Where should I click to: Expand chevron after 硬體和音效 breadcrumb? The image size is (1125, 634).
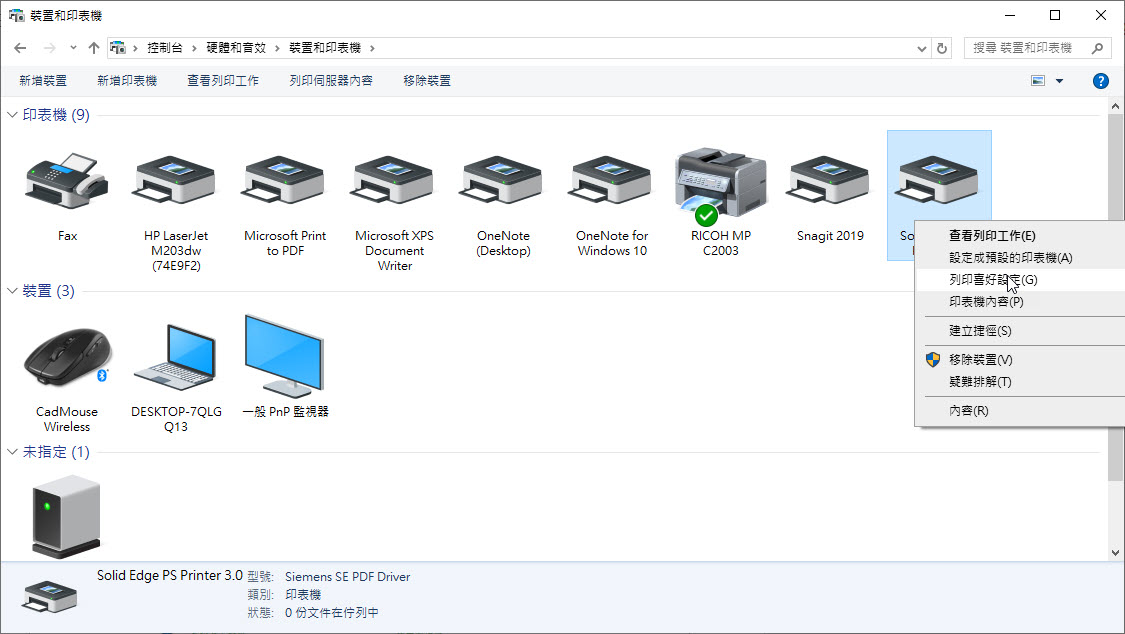pyautogui.click(x=277, y=48)
